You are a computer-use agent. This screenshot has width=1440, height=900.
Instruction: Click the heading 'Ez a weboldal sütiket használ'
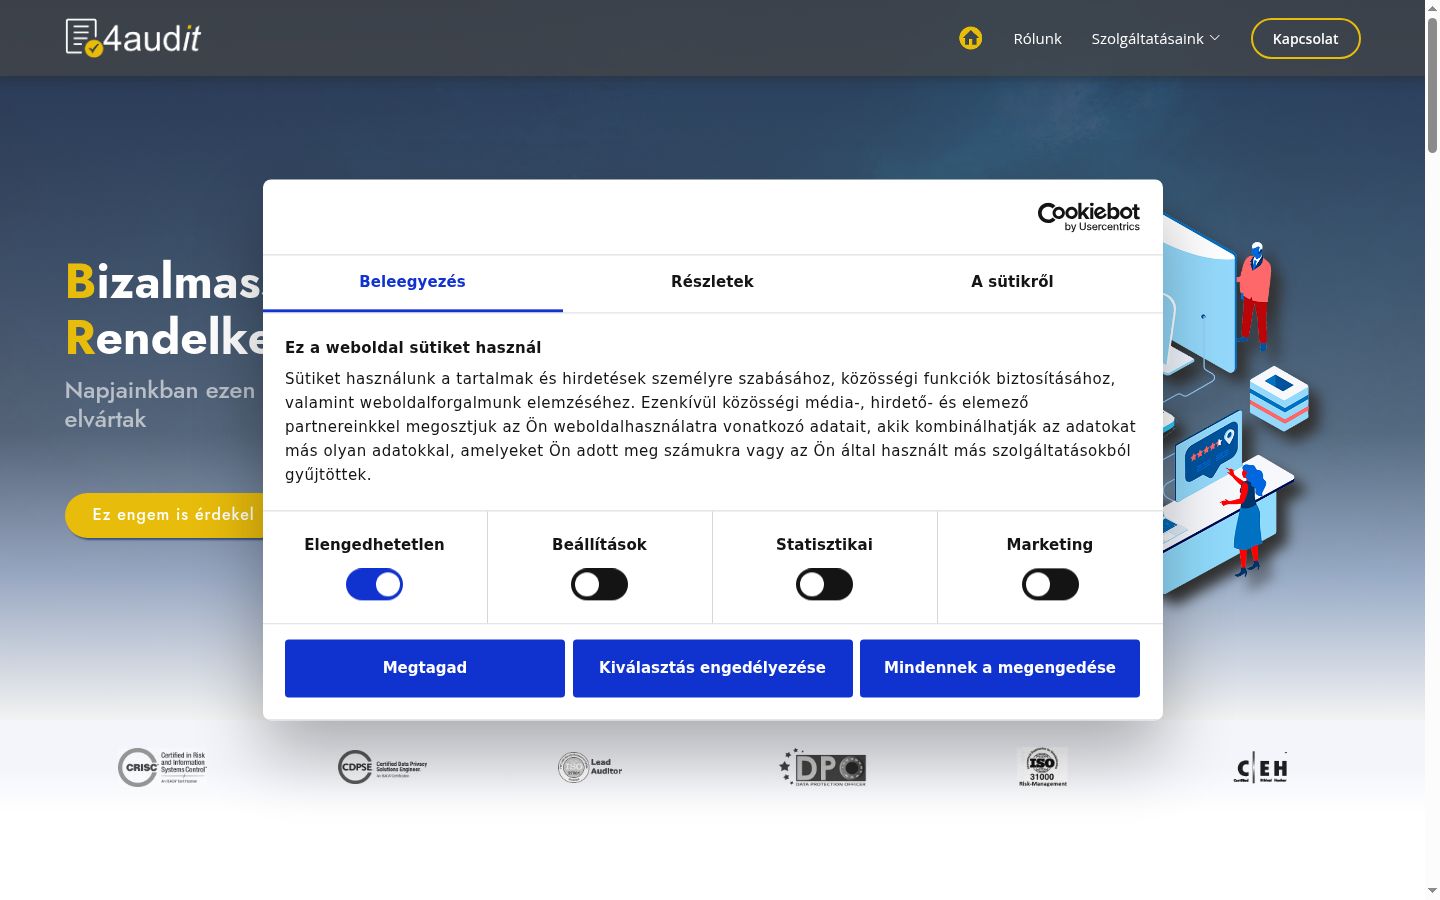coord(413,348)
